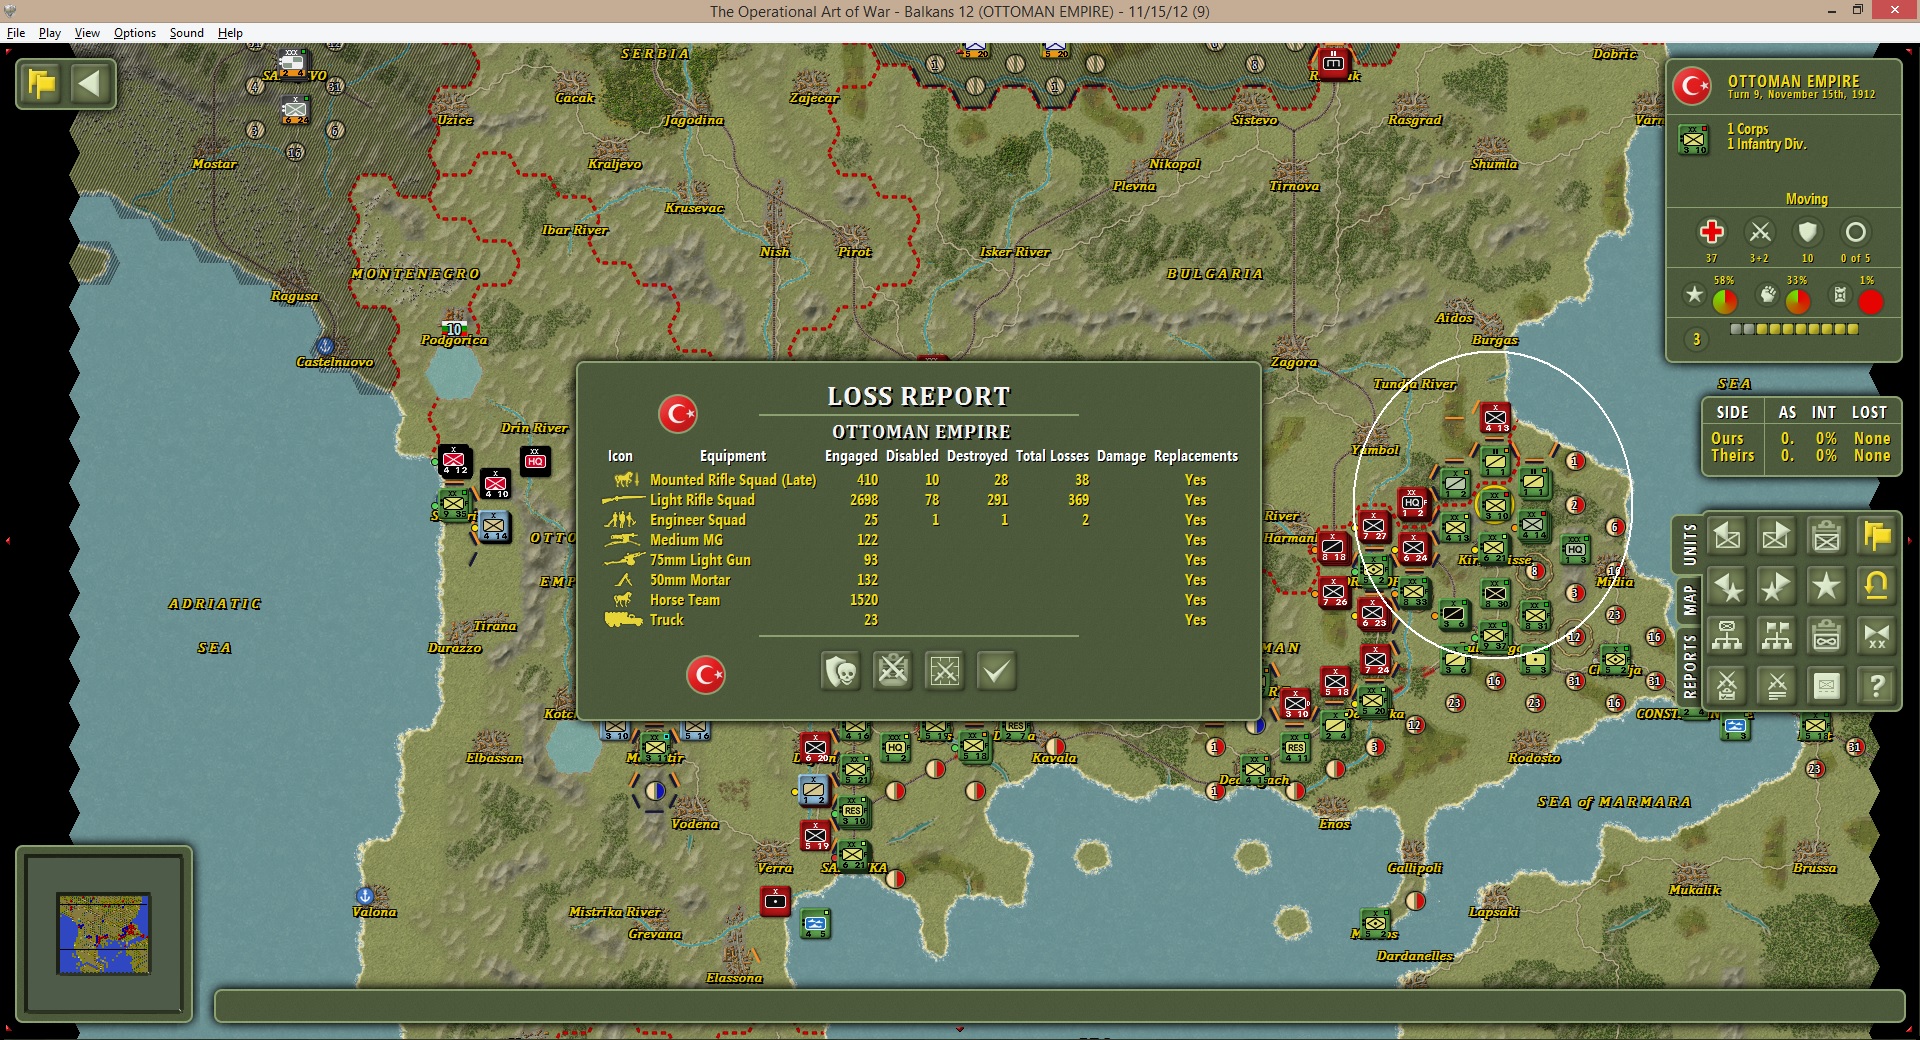The image size is (1920, 1040).
Task: Click the divide unit XX icon
Action: point(1876,635)
